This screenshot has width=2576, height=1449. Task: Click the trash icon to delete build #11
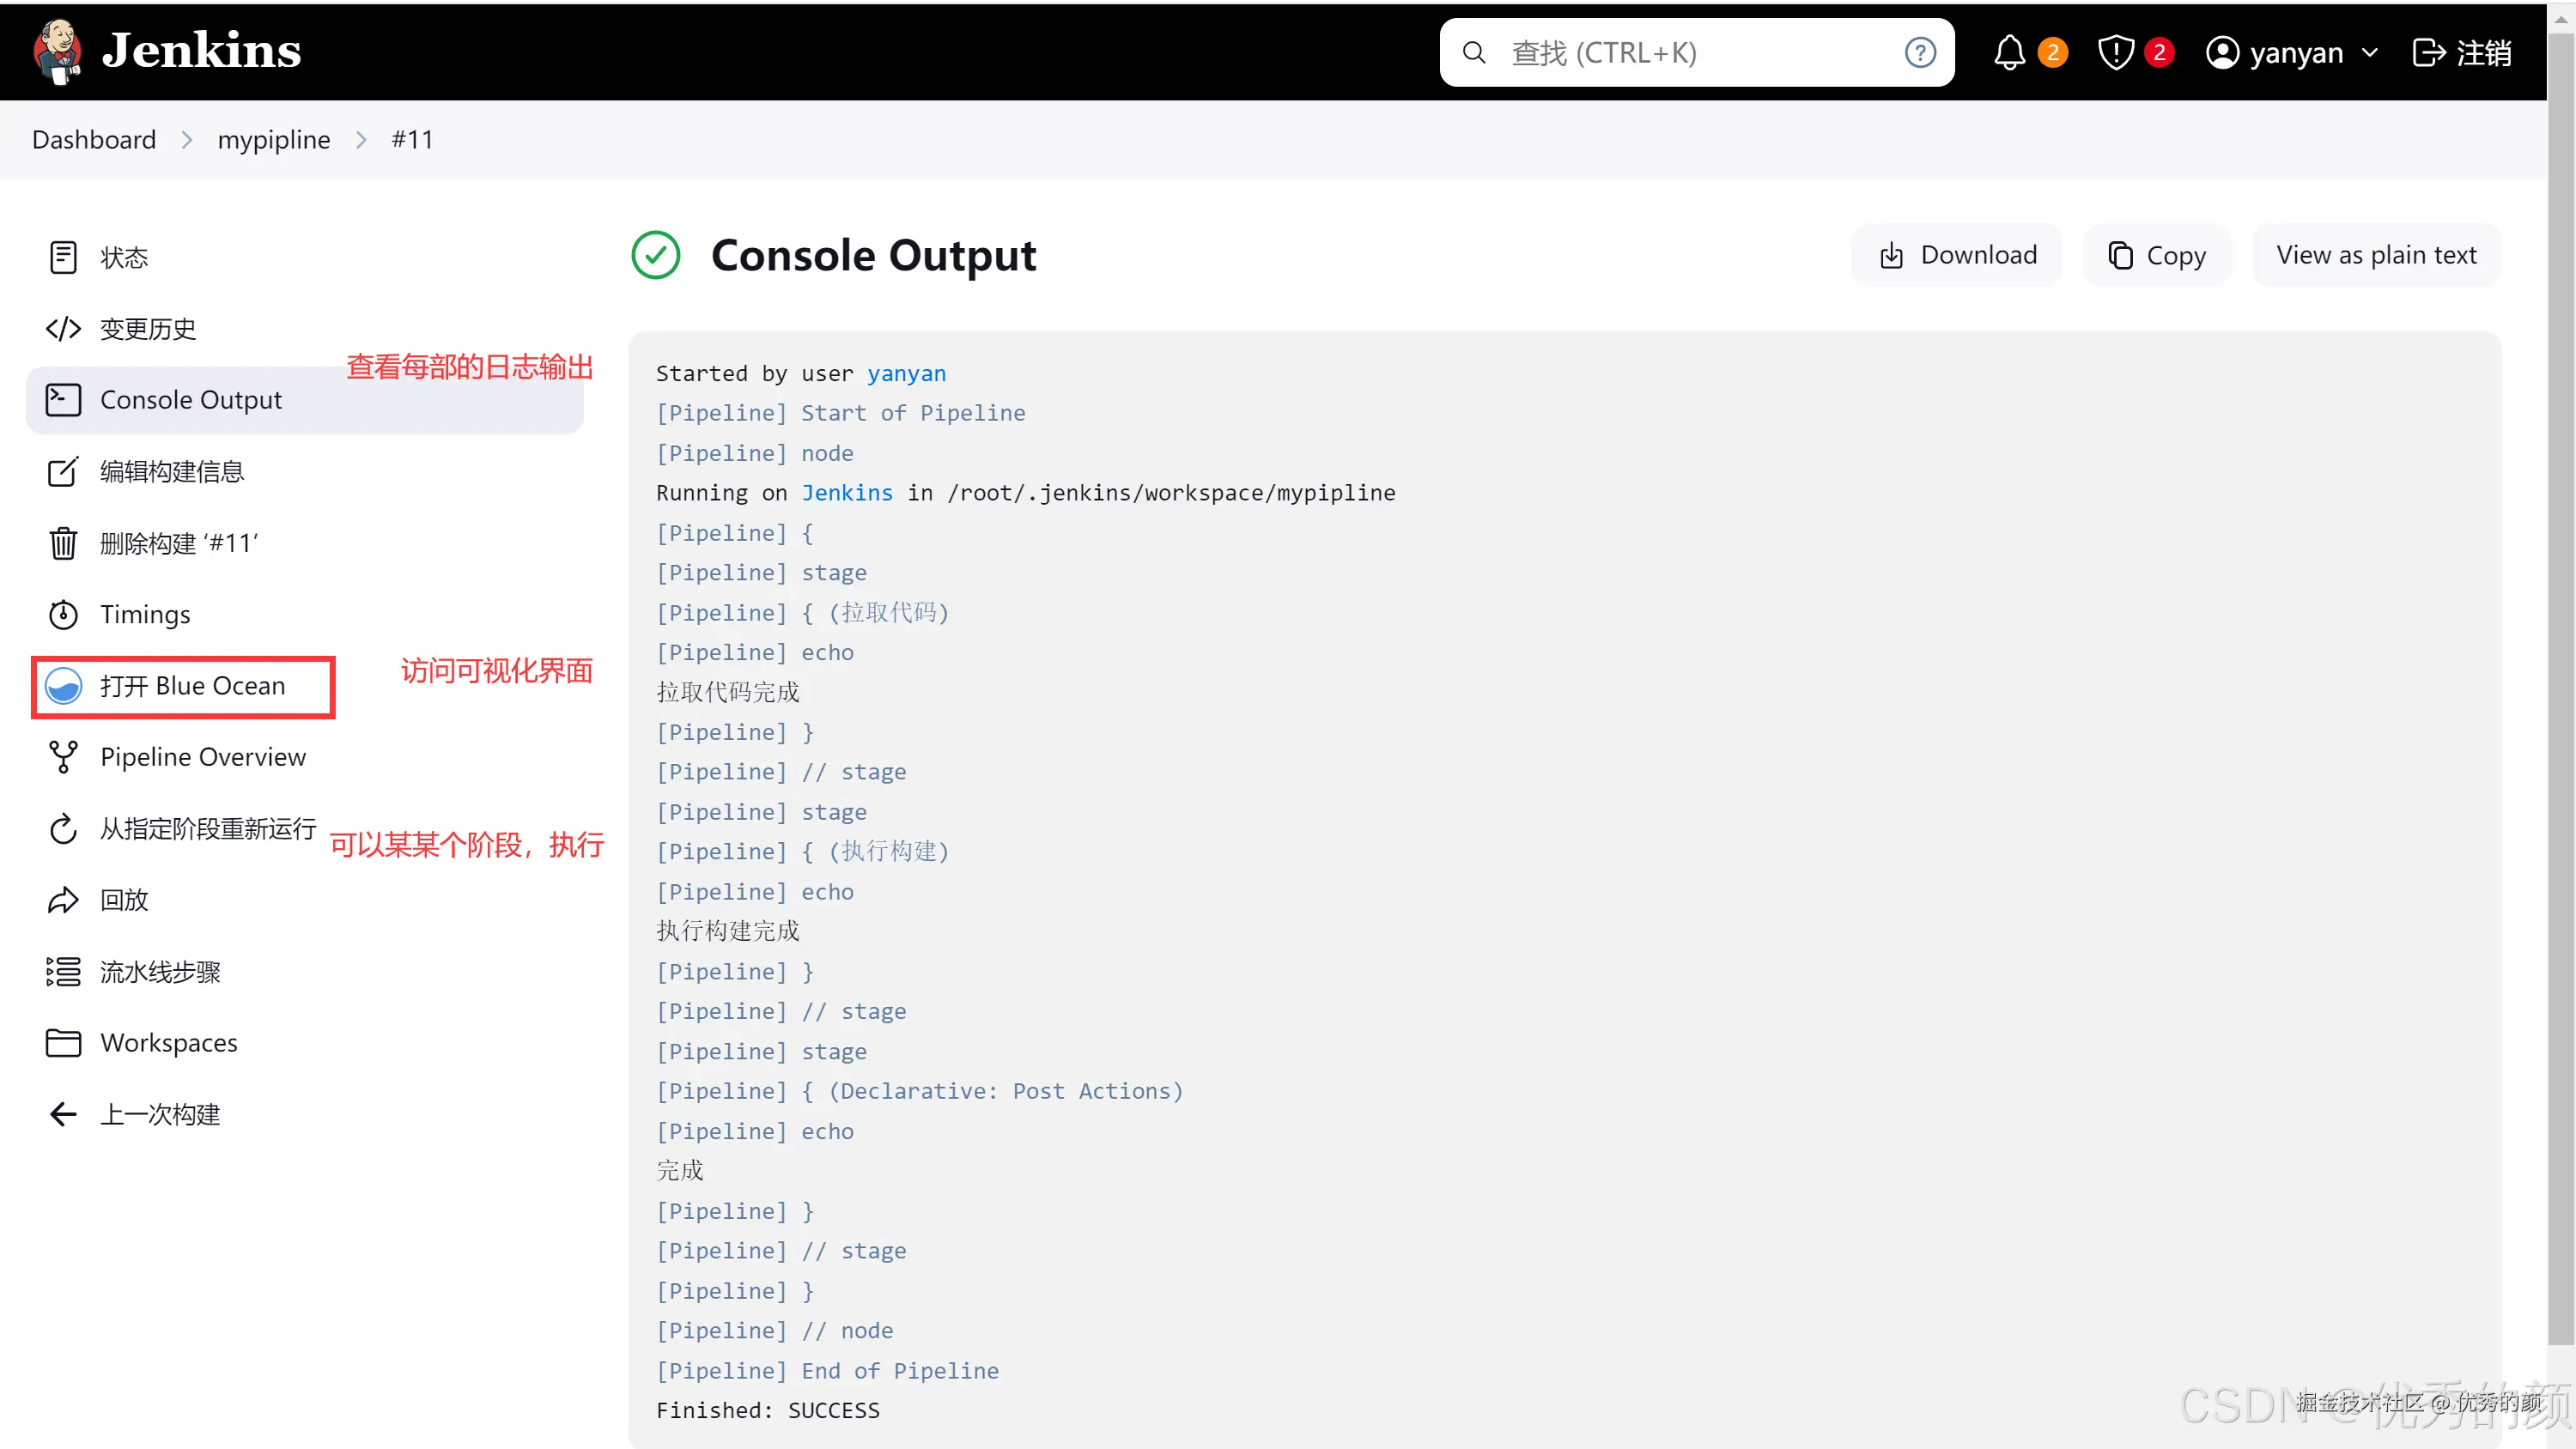click(x=63, y=543)
